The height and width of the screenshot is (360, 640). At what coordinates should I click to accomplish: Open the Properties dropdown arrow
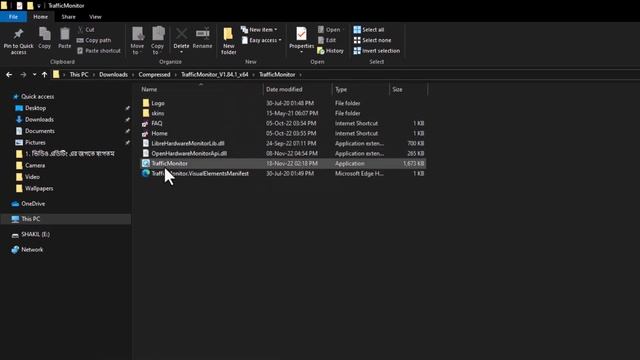301,53
